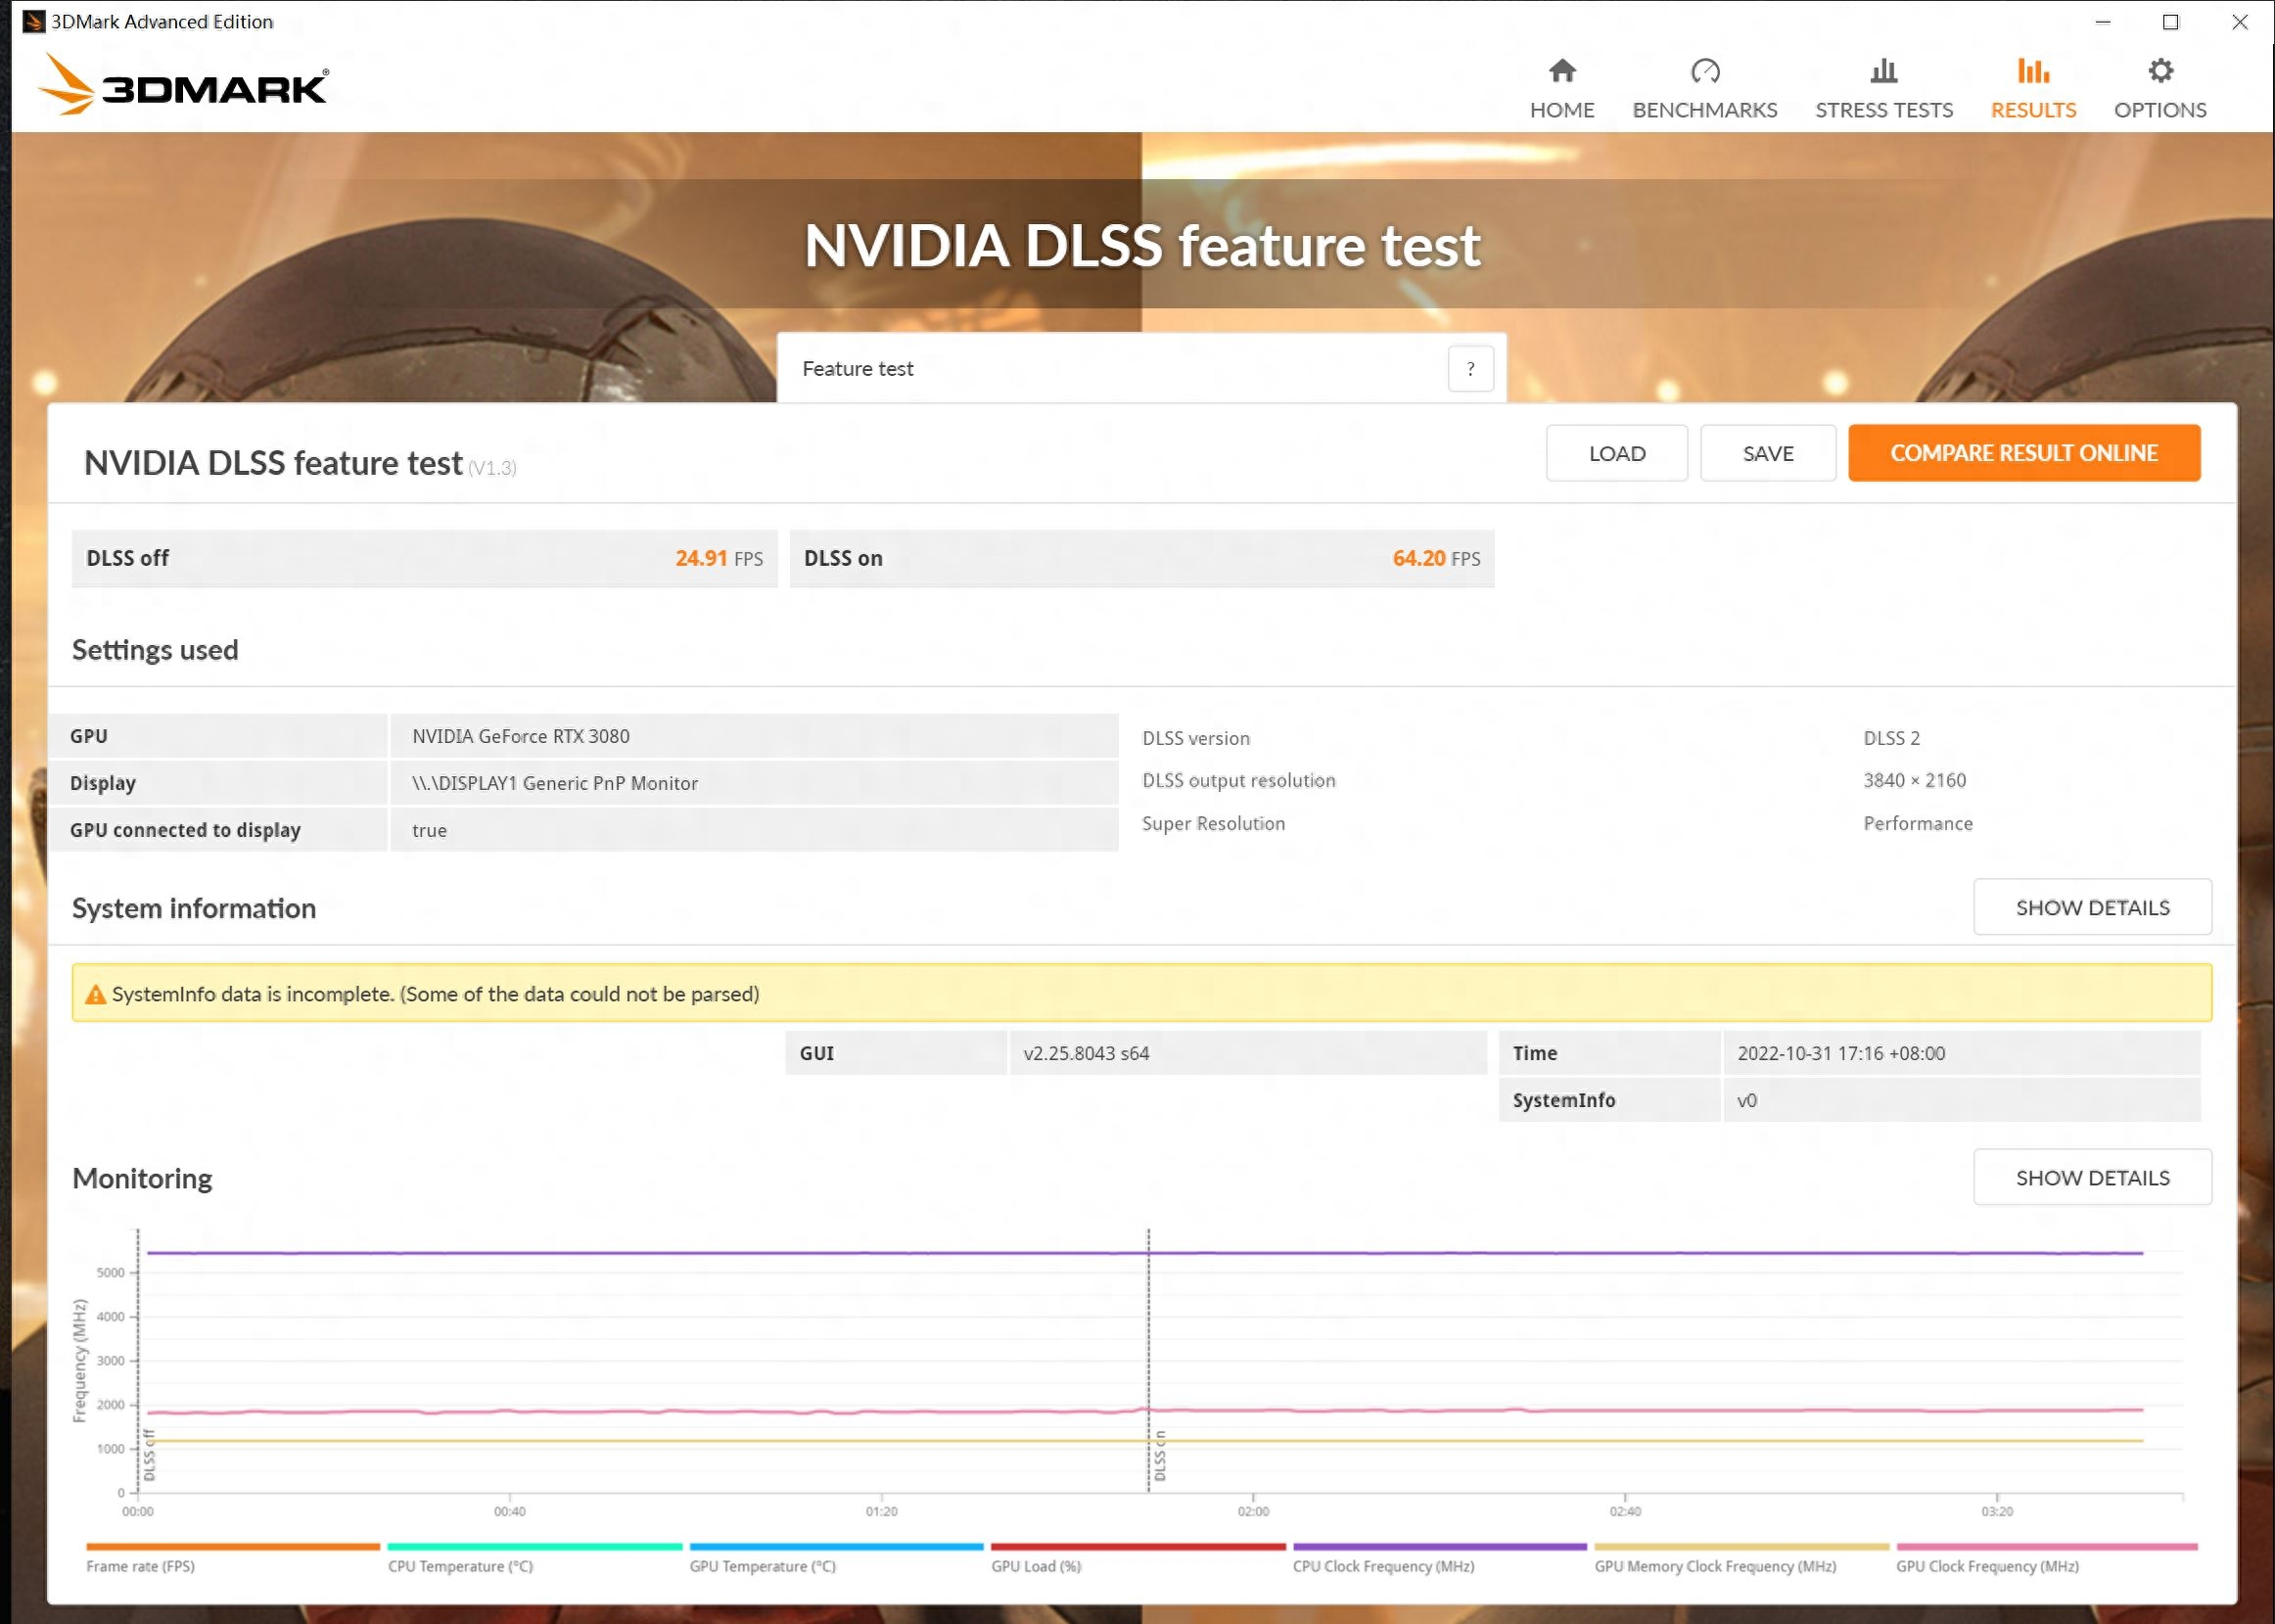Click the purple CPU Clock Frequency legend bar
2275x1624 pixels.
[x=1440, y=1546]
